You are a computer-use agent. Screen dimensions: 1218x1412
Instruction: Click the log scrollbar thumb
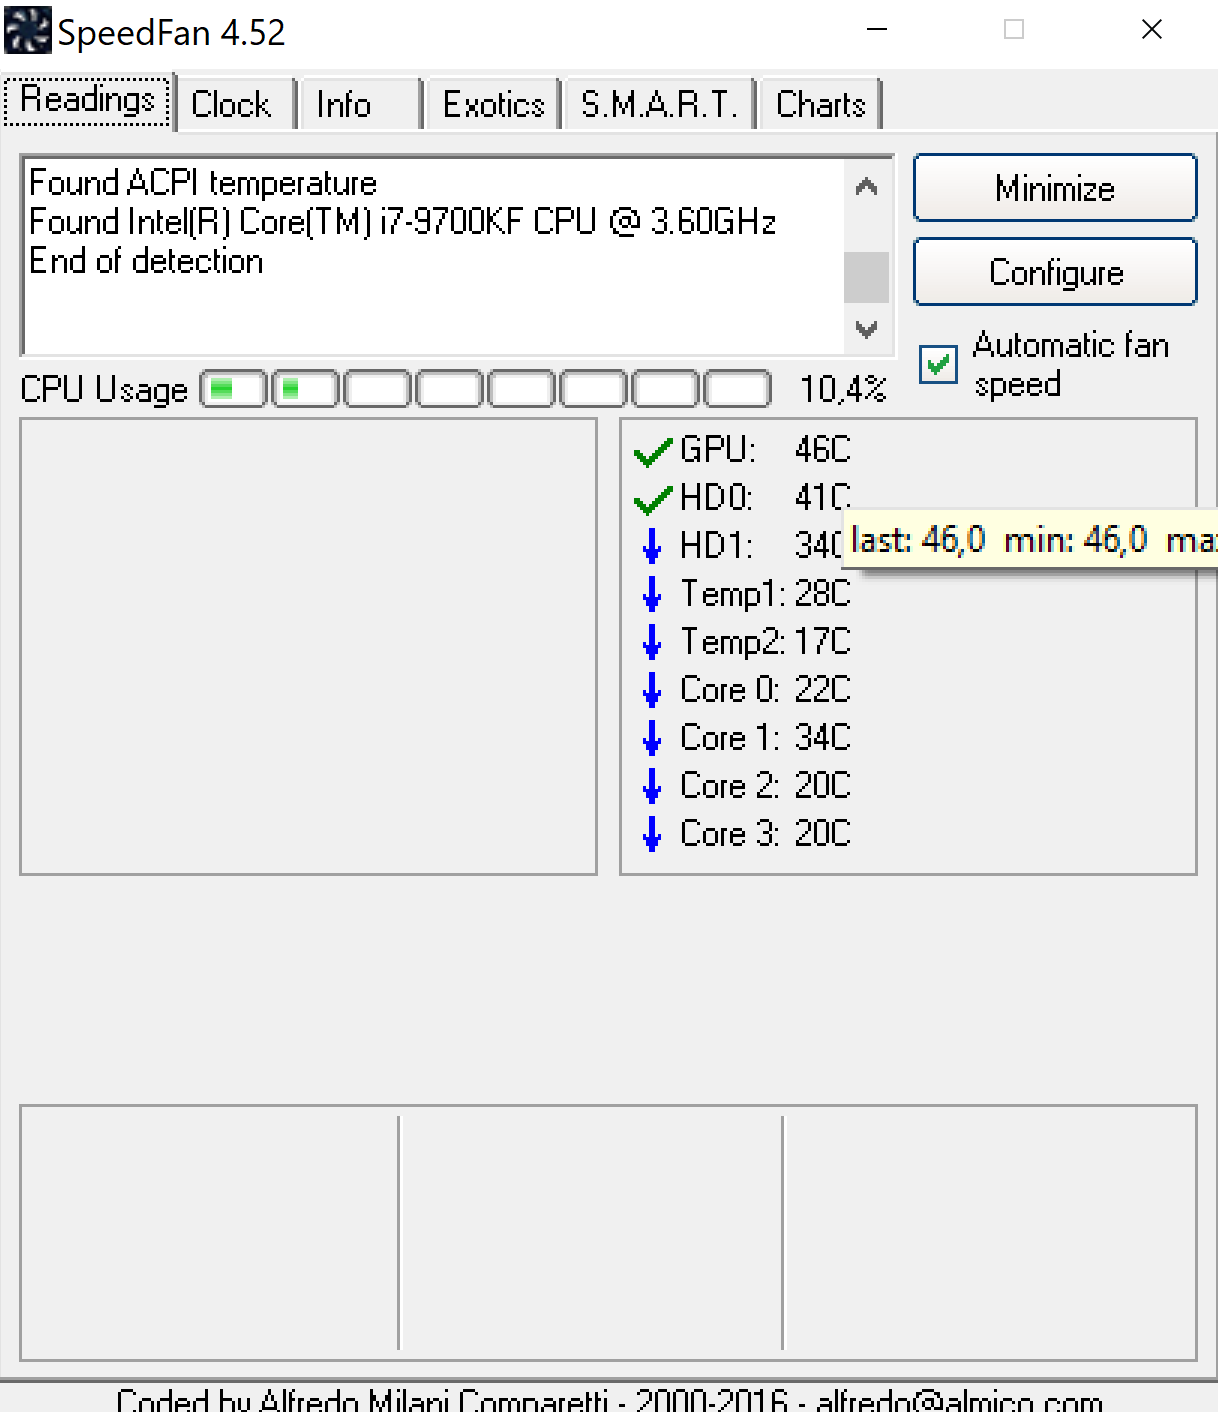[x=867, y=277]
